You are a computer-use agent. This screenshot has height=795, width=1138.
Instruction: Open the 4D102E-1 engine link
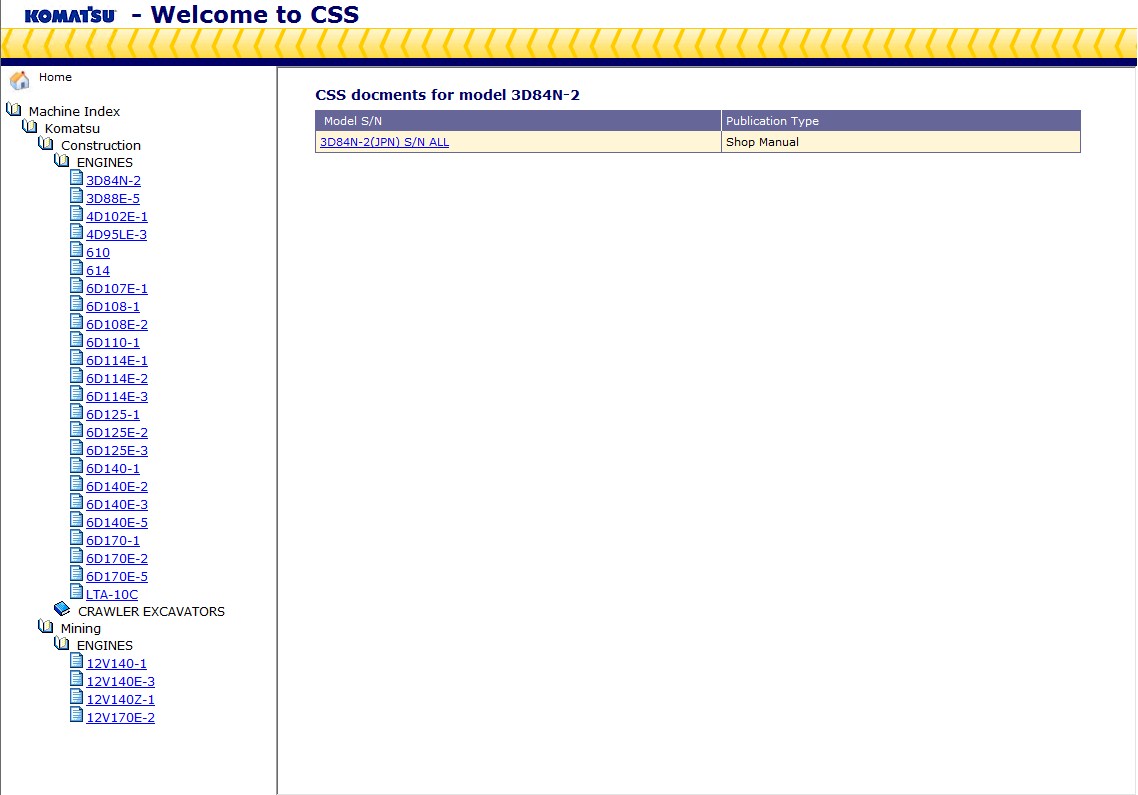pyautogui.click(x=117, y=216)
